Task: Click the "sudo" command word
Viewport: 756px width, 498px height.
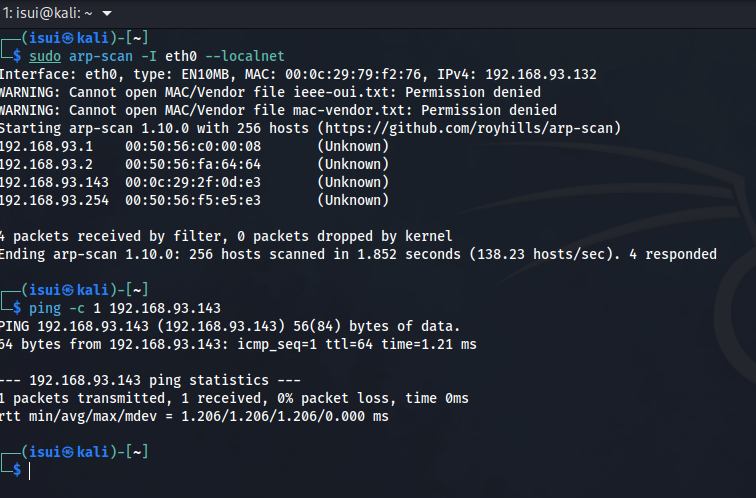Action: 45,56
